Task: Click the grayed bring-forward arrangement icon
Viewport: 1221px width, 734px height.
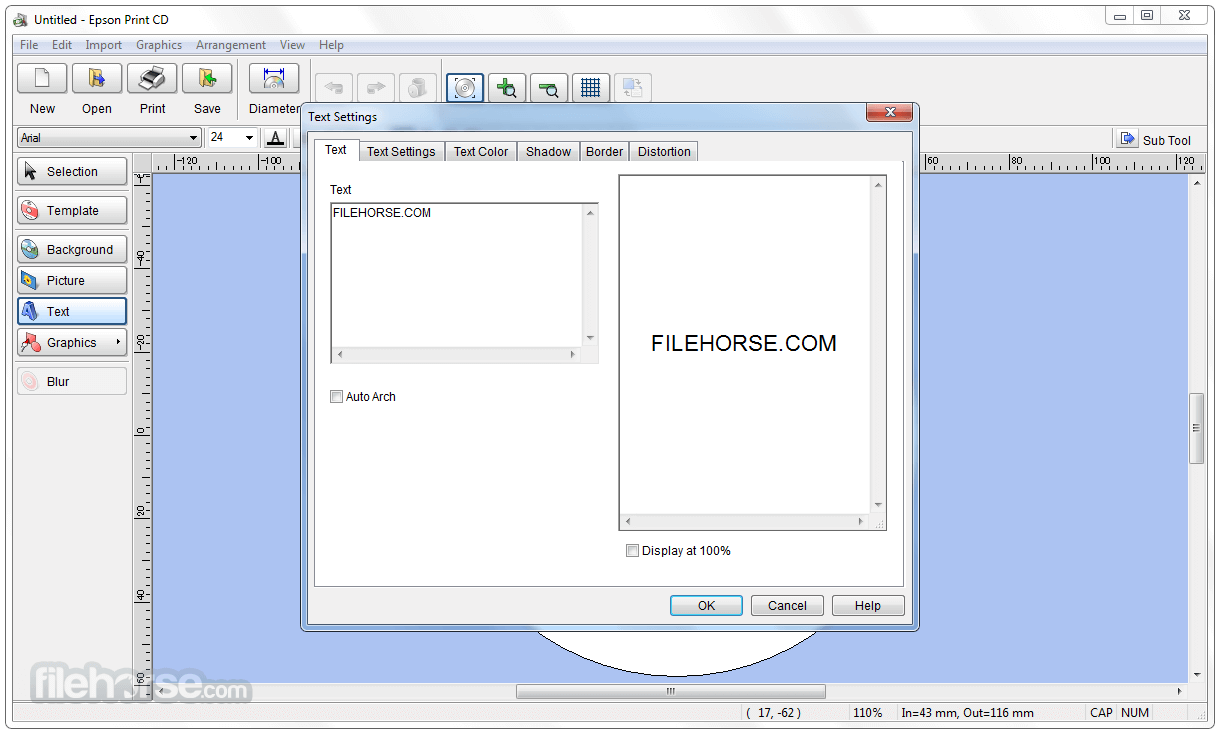Action: point(632,88)
